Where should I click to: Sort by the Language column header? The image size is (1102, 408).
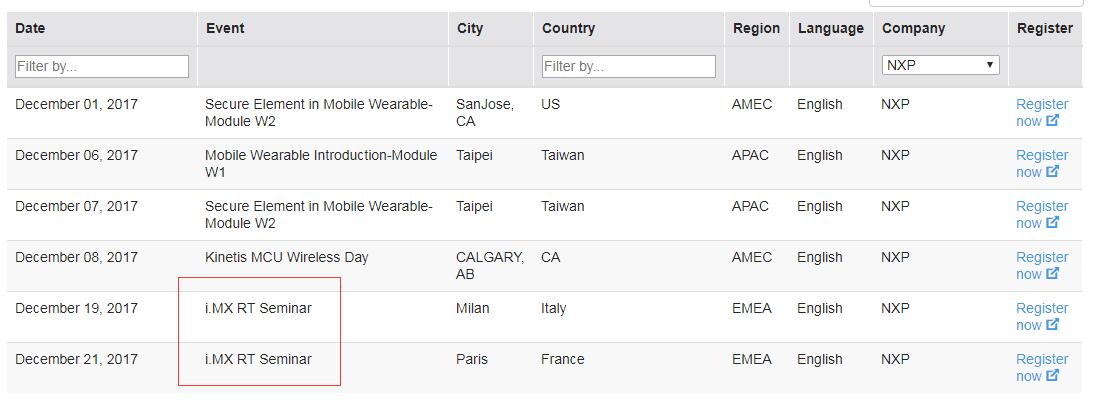tap(831, 29)
